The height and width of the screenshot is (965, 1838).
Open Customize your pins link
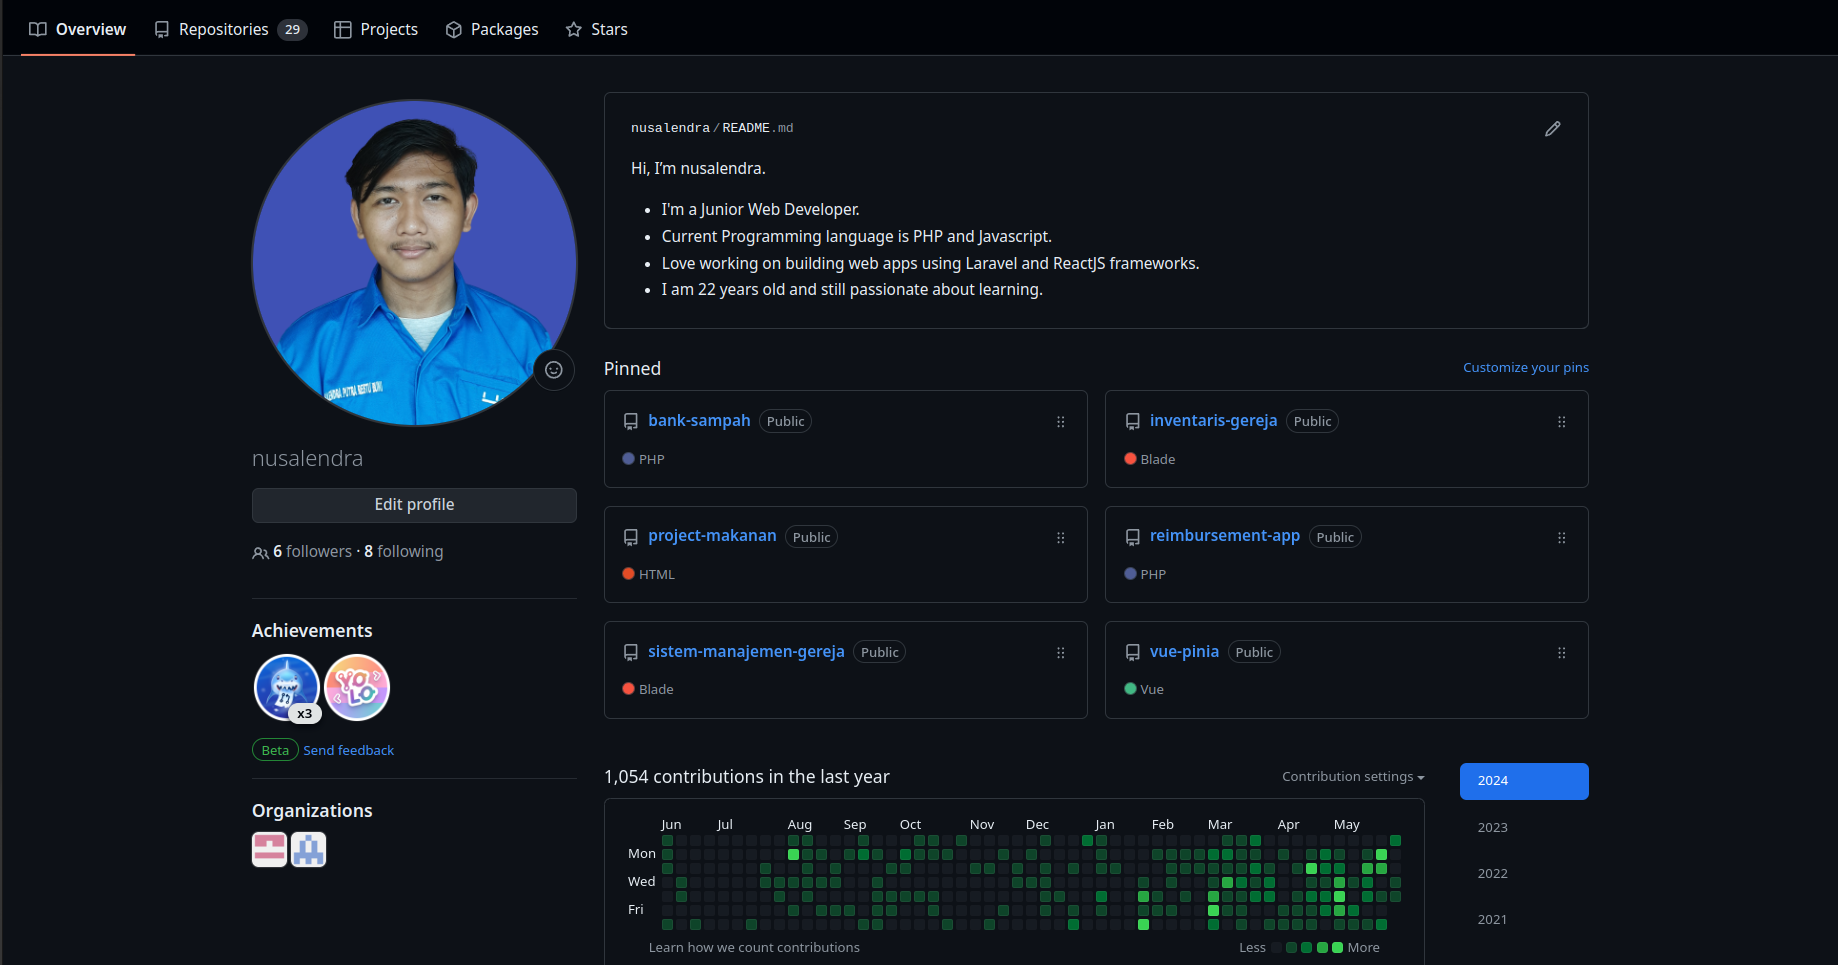tap(1525, 368)
